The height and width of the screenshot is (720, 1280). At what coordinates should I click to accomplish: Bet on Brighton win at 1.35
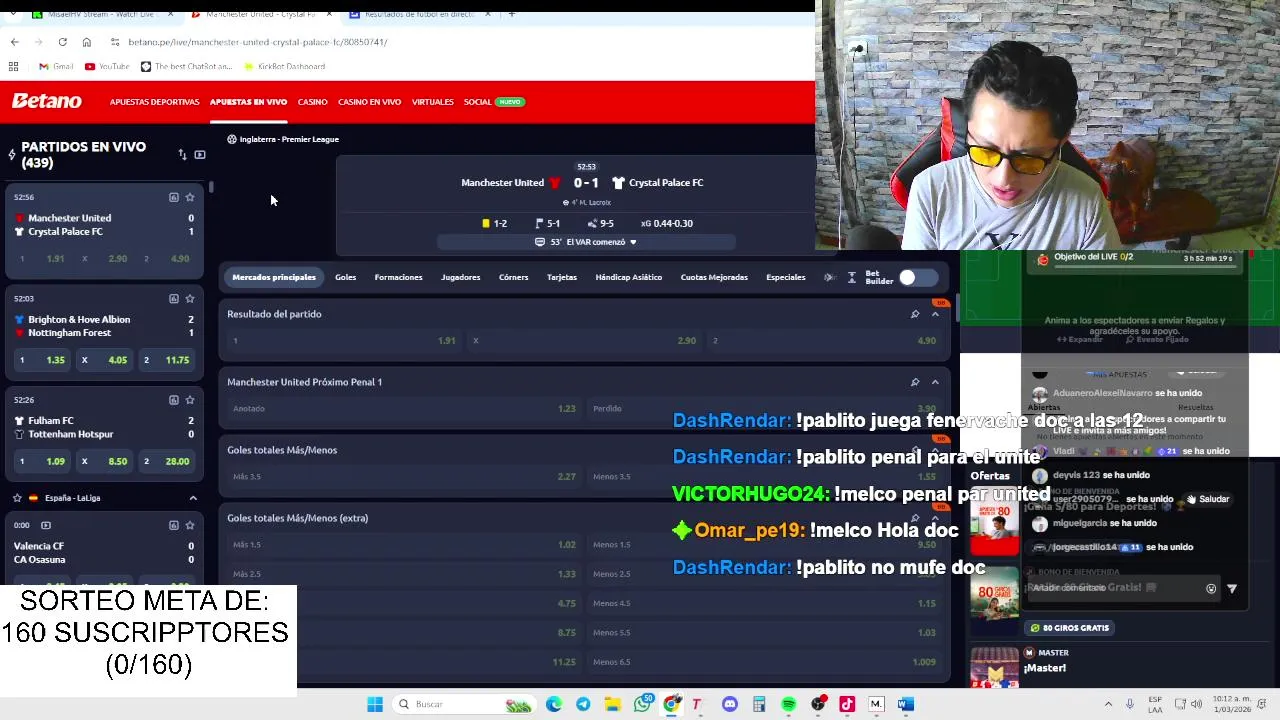[x=40, y=360]
